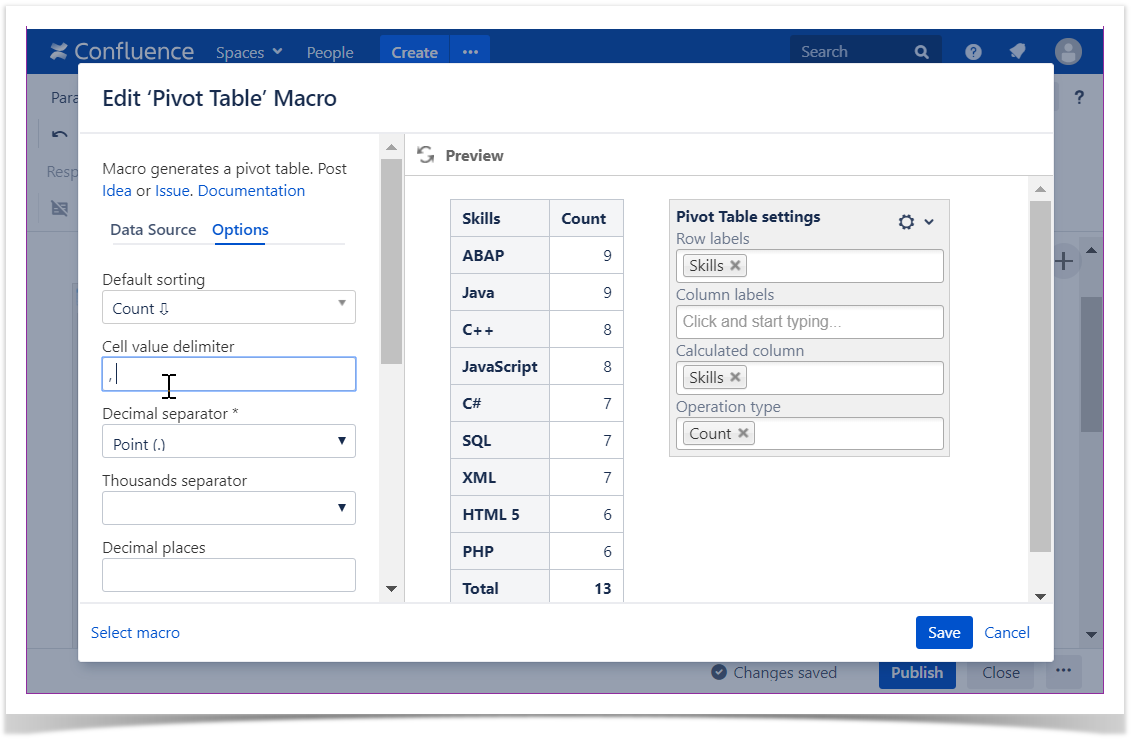Click the Cancel link

click(x=1007, y=632)
